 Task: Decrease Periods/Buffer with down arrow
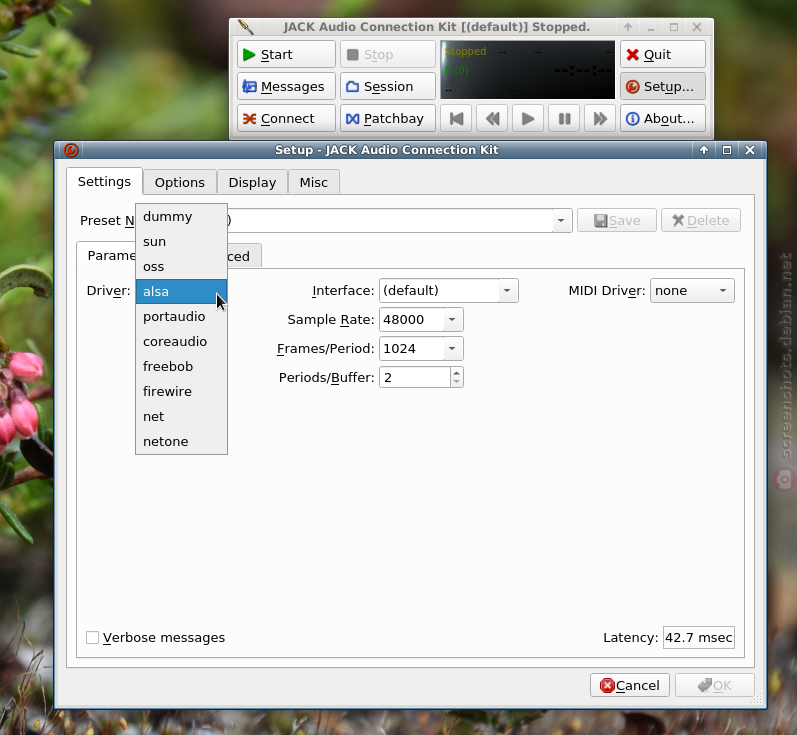pos(456,382)
